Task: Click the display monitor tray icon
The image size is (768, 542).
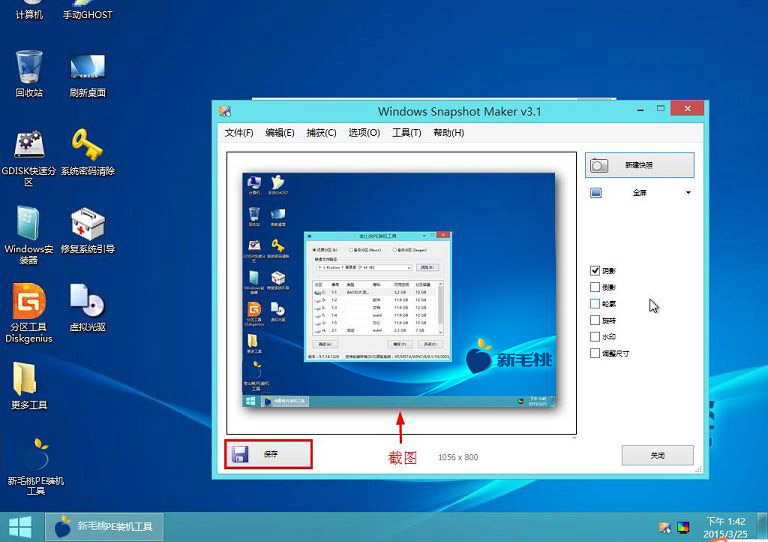Action: click(683, 527)
